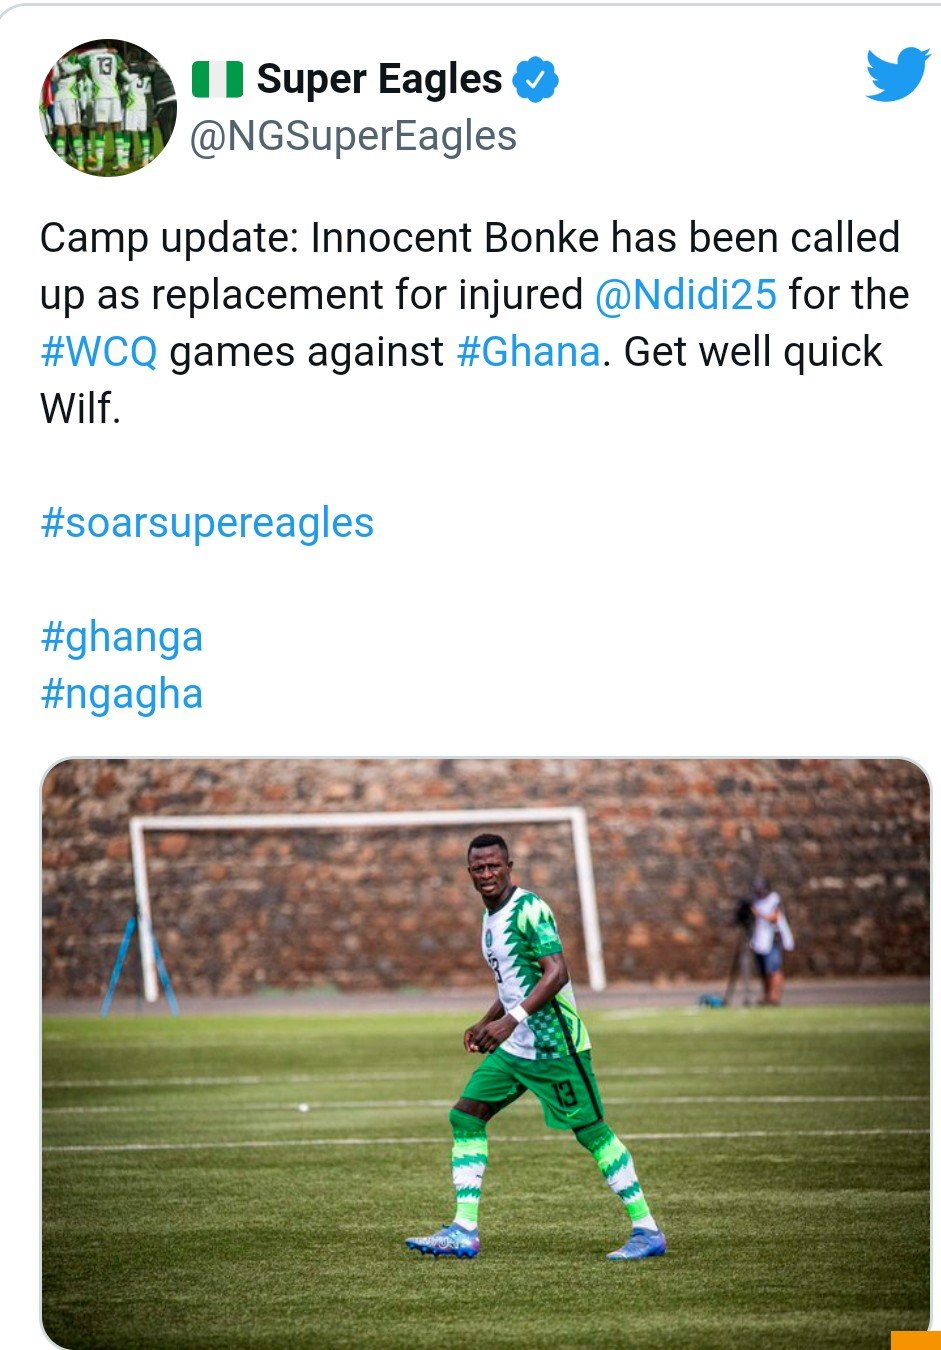The image size is (941, 1350).
Task: Click the 'Get well quick' text
Action: coord(753,352)
